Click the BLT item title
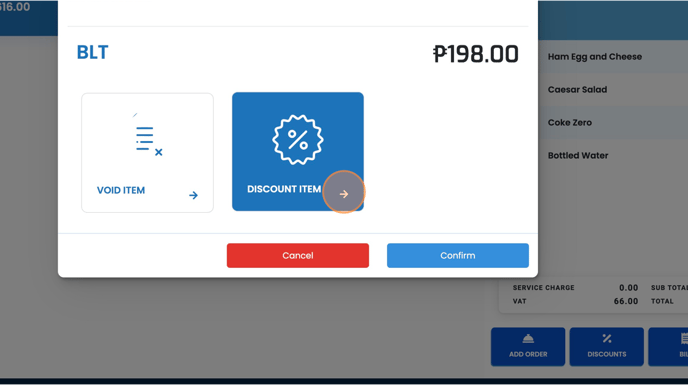The image size is (688, 385). 93,52
